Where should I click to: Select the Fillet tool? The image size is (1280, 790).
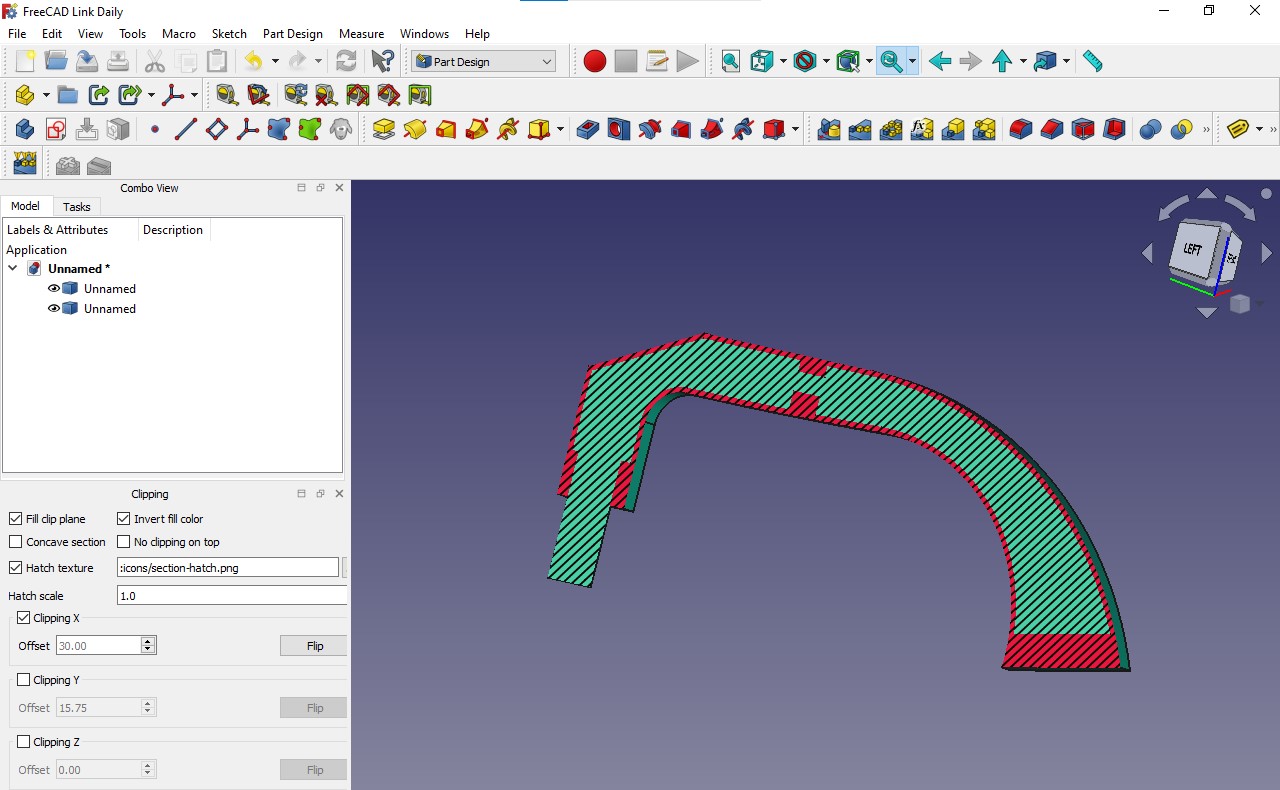coord(1019,128)
